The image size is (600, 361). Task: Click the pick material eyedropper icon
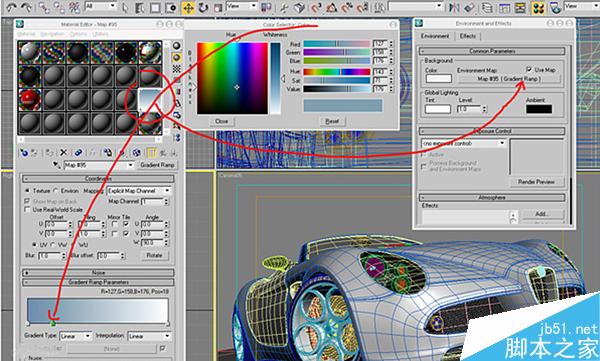(57, 165)
